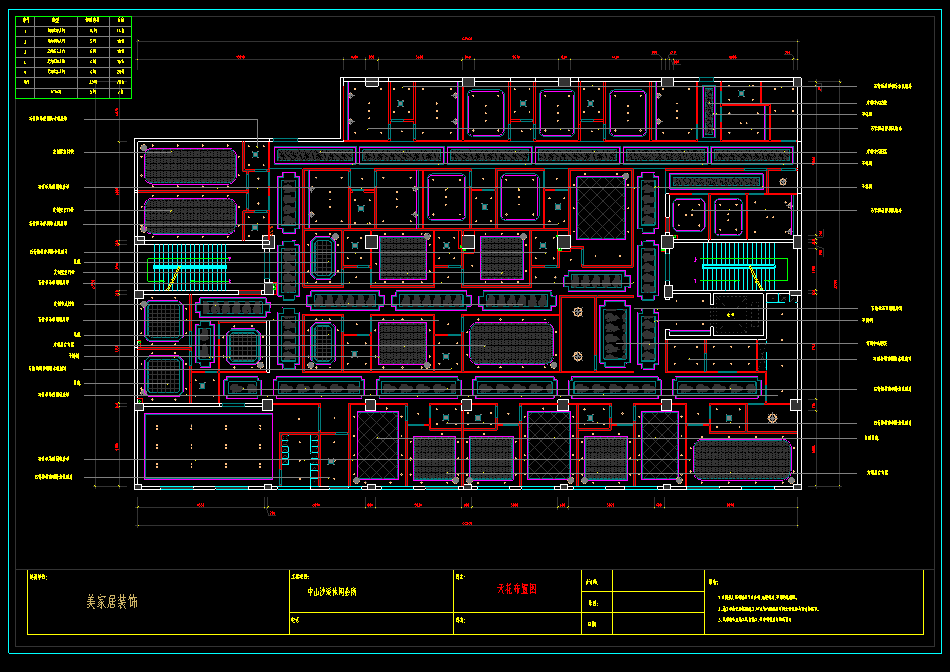Screen dimensions: 950x672
Task: Select the large diamond-hatched ceiling panel in the upper center
Action: (x=601, y=208)
